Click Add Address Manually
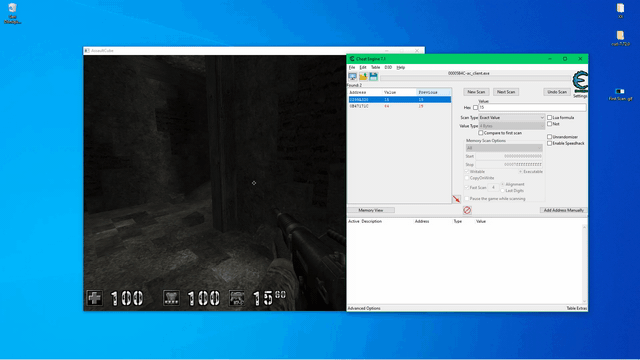The height and width of the screenshot is (360, 640). pos(563,210)
